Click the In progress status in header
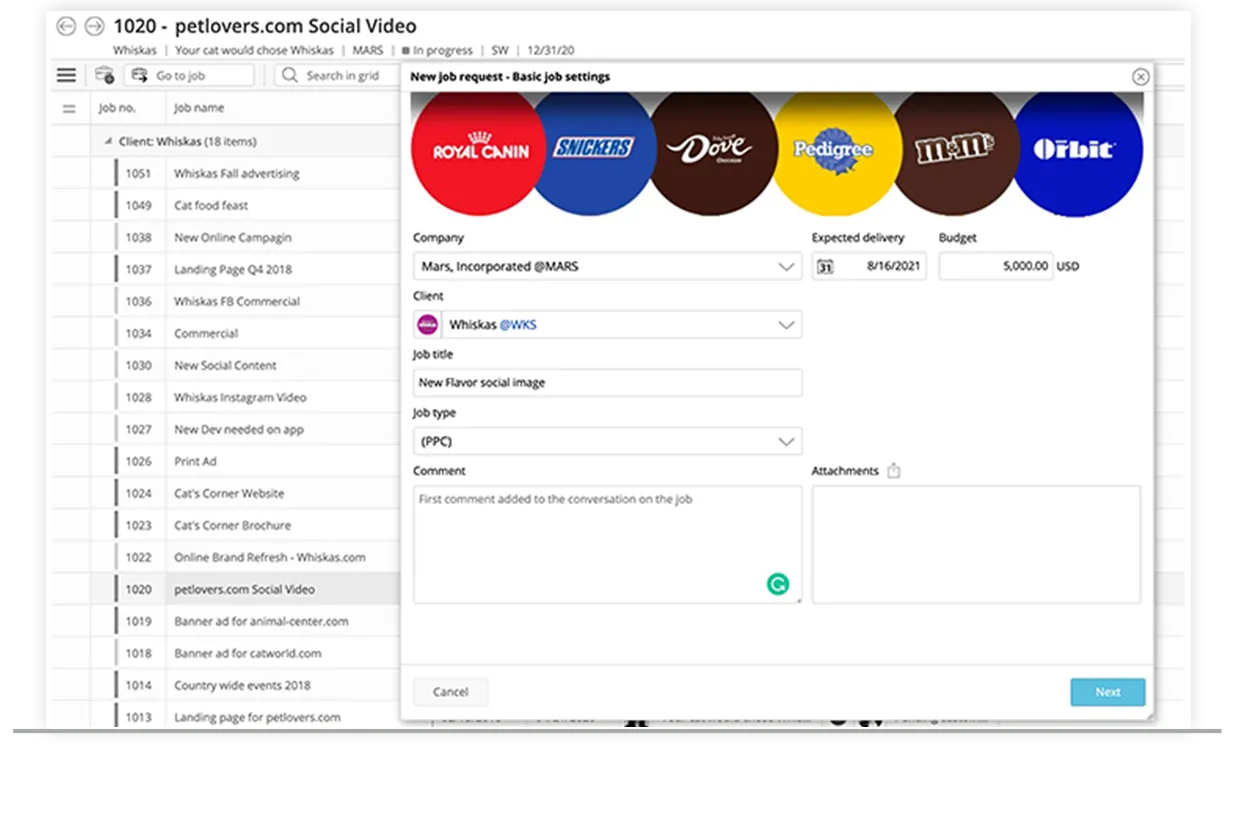This screenshot has width=1251, height=837. click(x=435, y=50)
